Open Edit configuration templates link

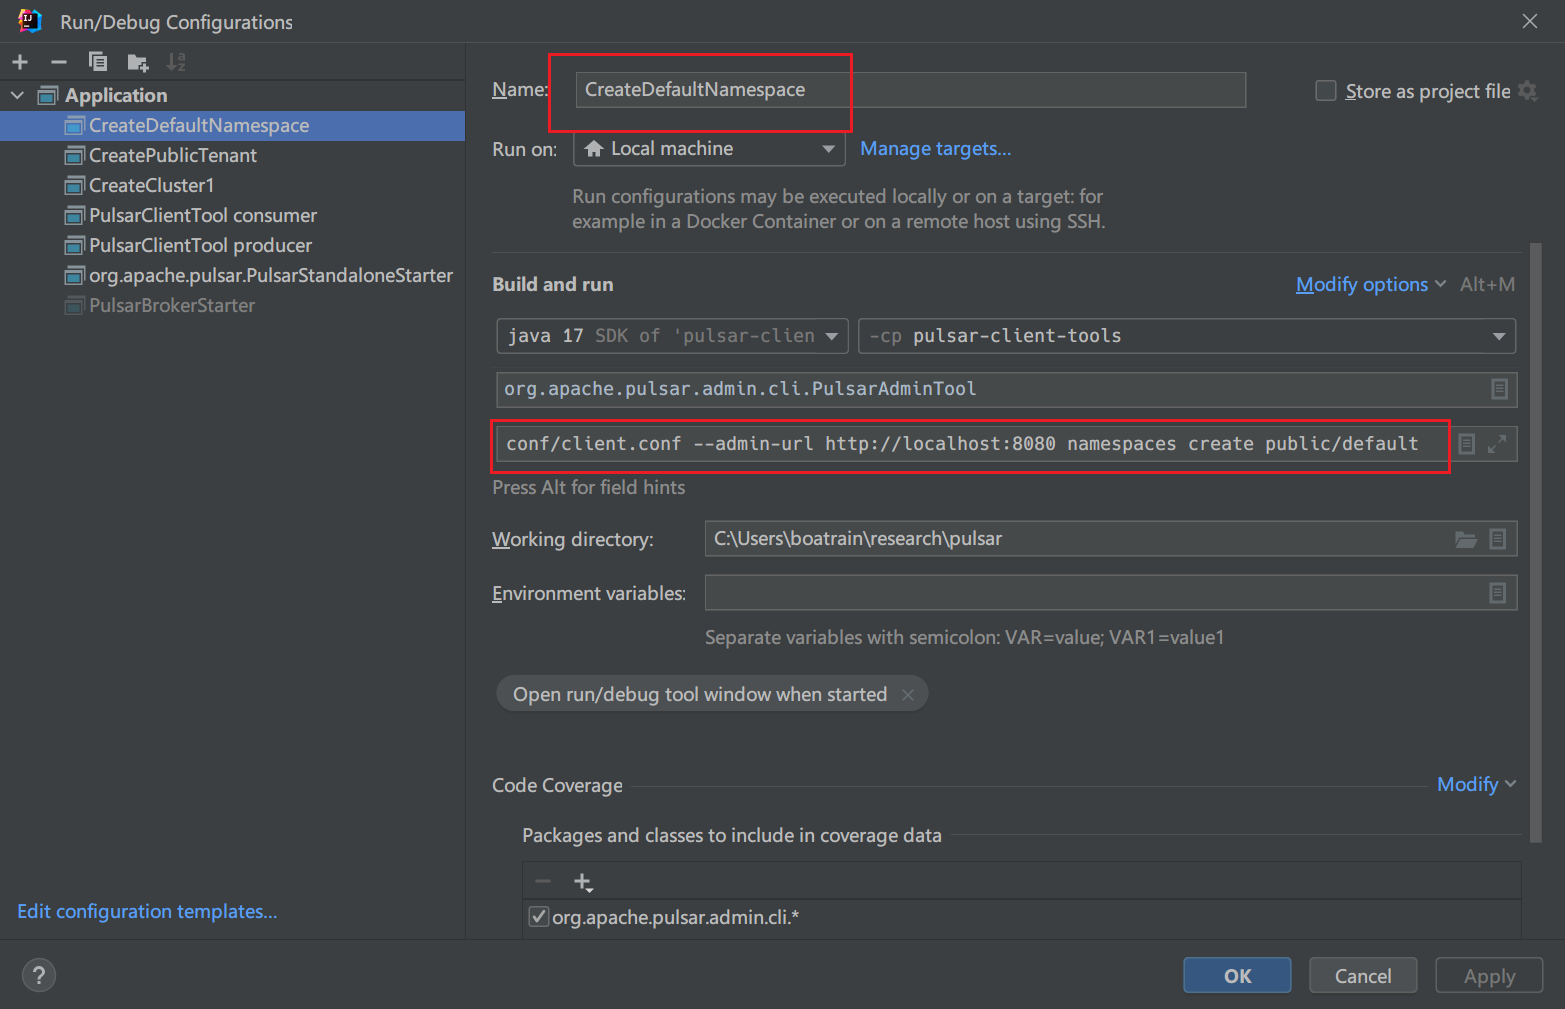click(x=147, y=912)
